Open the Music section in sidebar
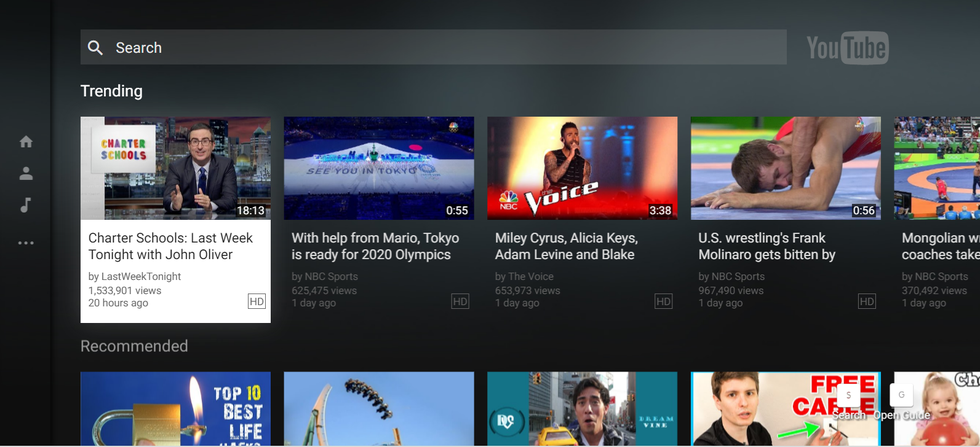The image size is (980, 447). pyautogui.click(x=26, y=205)
